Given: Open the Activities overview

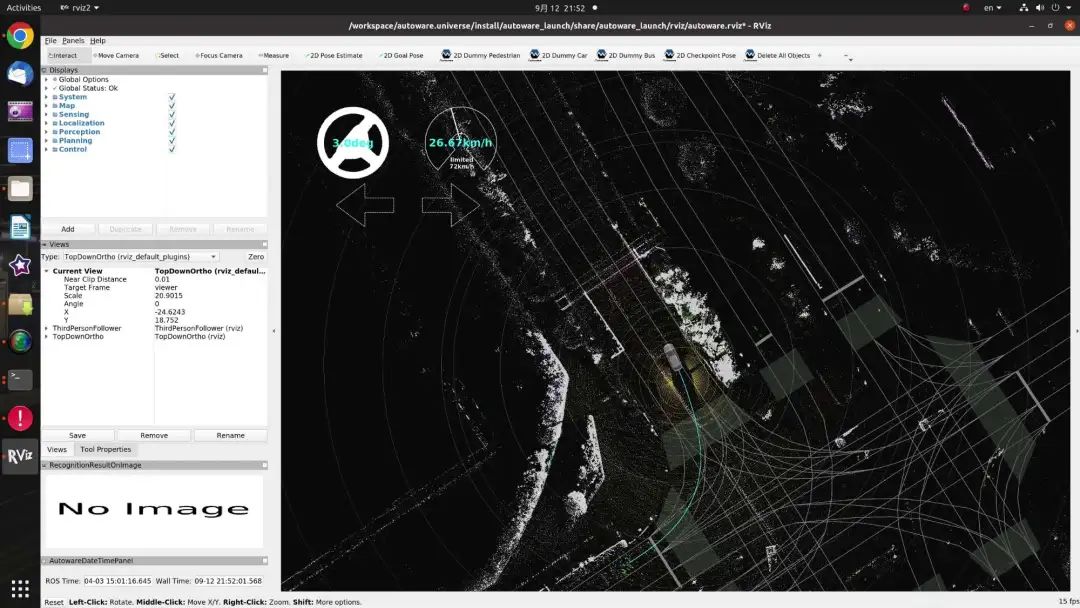Looking at the screenshot, I should tap(23, 8).
